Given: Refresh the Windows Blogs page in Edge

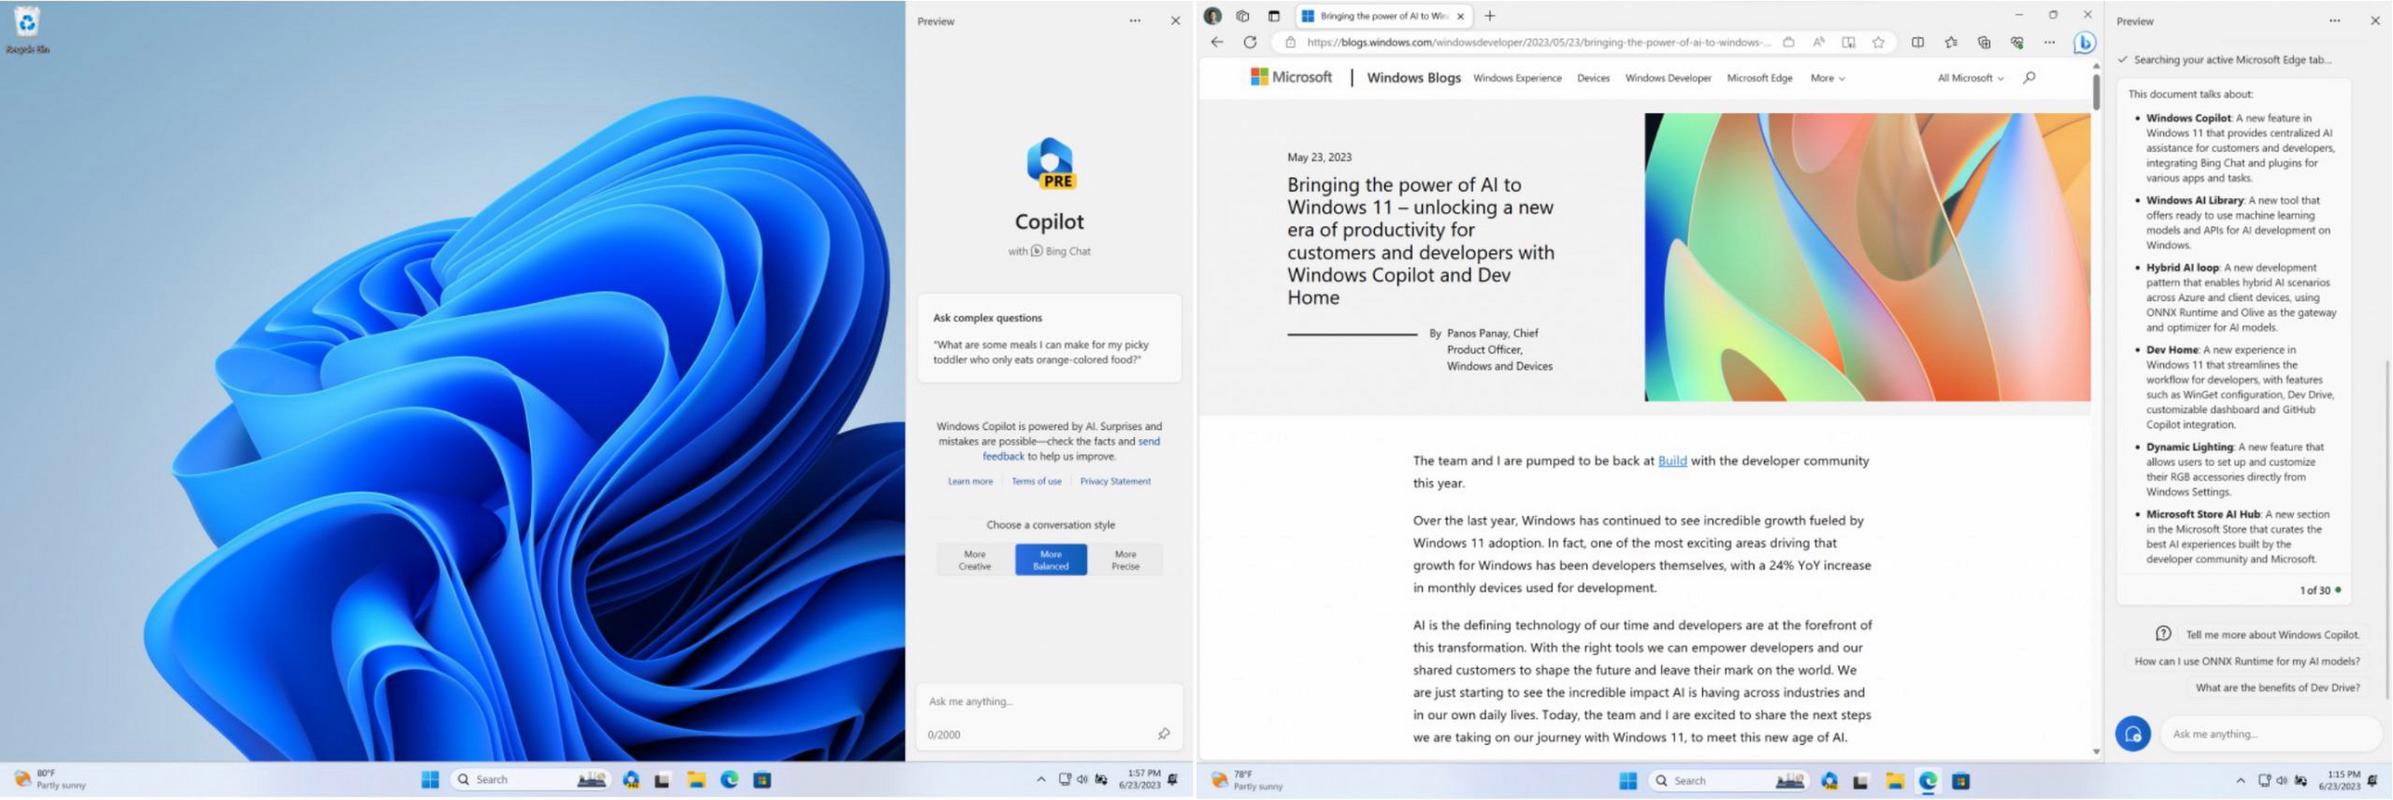Looking at the screenshot, I should pos(1249,42).
